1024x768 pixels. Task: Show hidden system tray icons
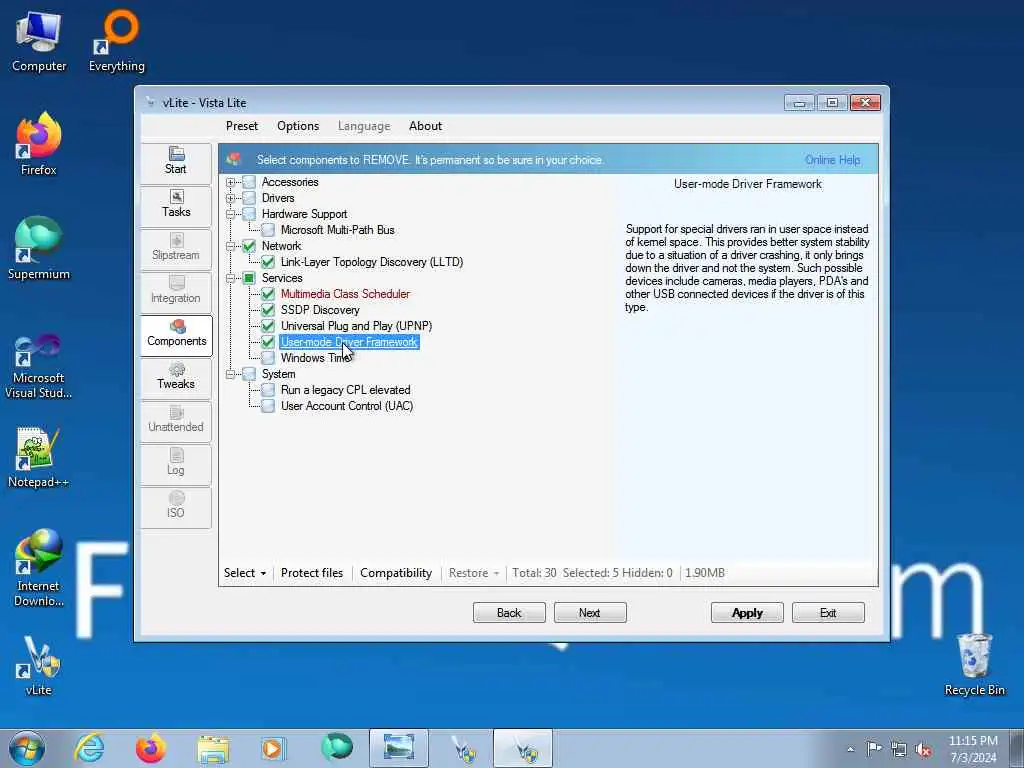[x=850, y=750]
